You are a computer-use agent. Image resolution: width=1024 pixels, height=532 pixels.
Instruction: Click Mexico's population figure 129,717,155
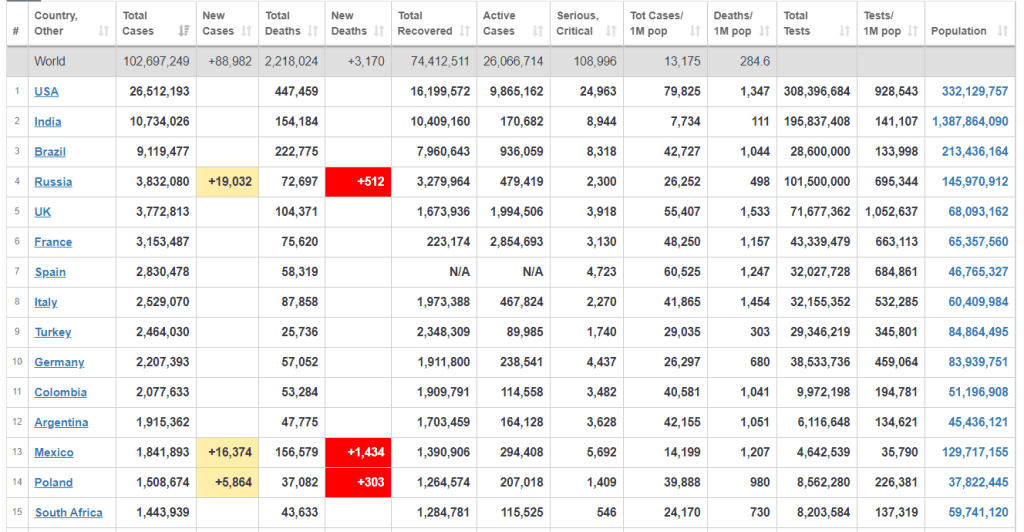tap(974, 452)
